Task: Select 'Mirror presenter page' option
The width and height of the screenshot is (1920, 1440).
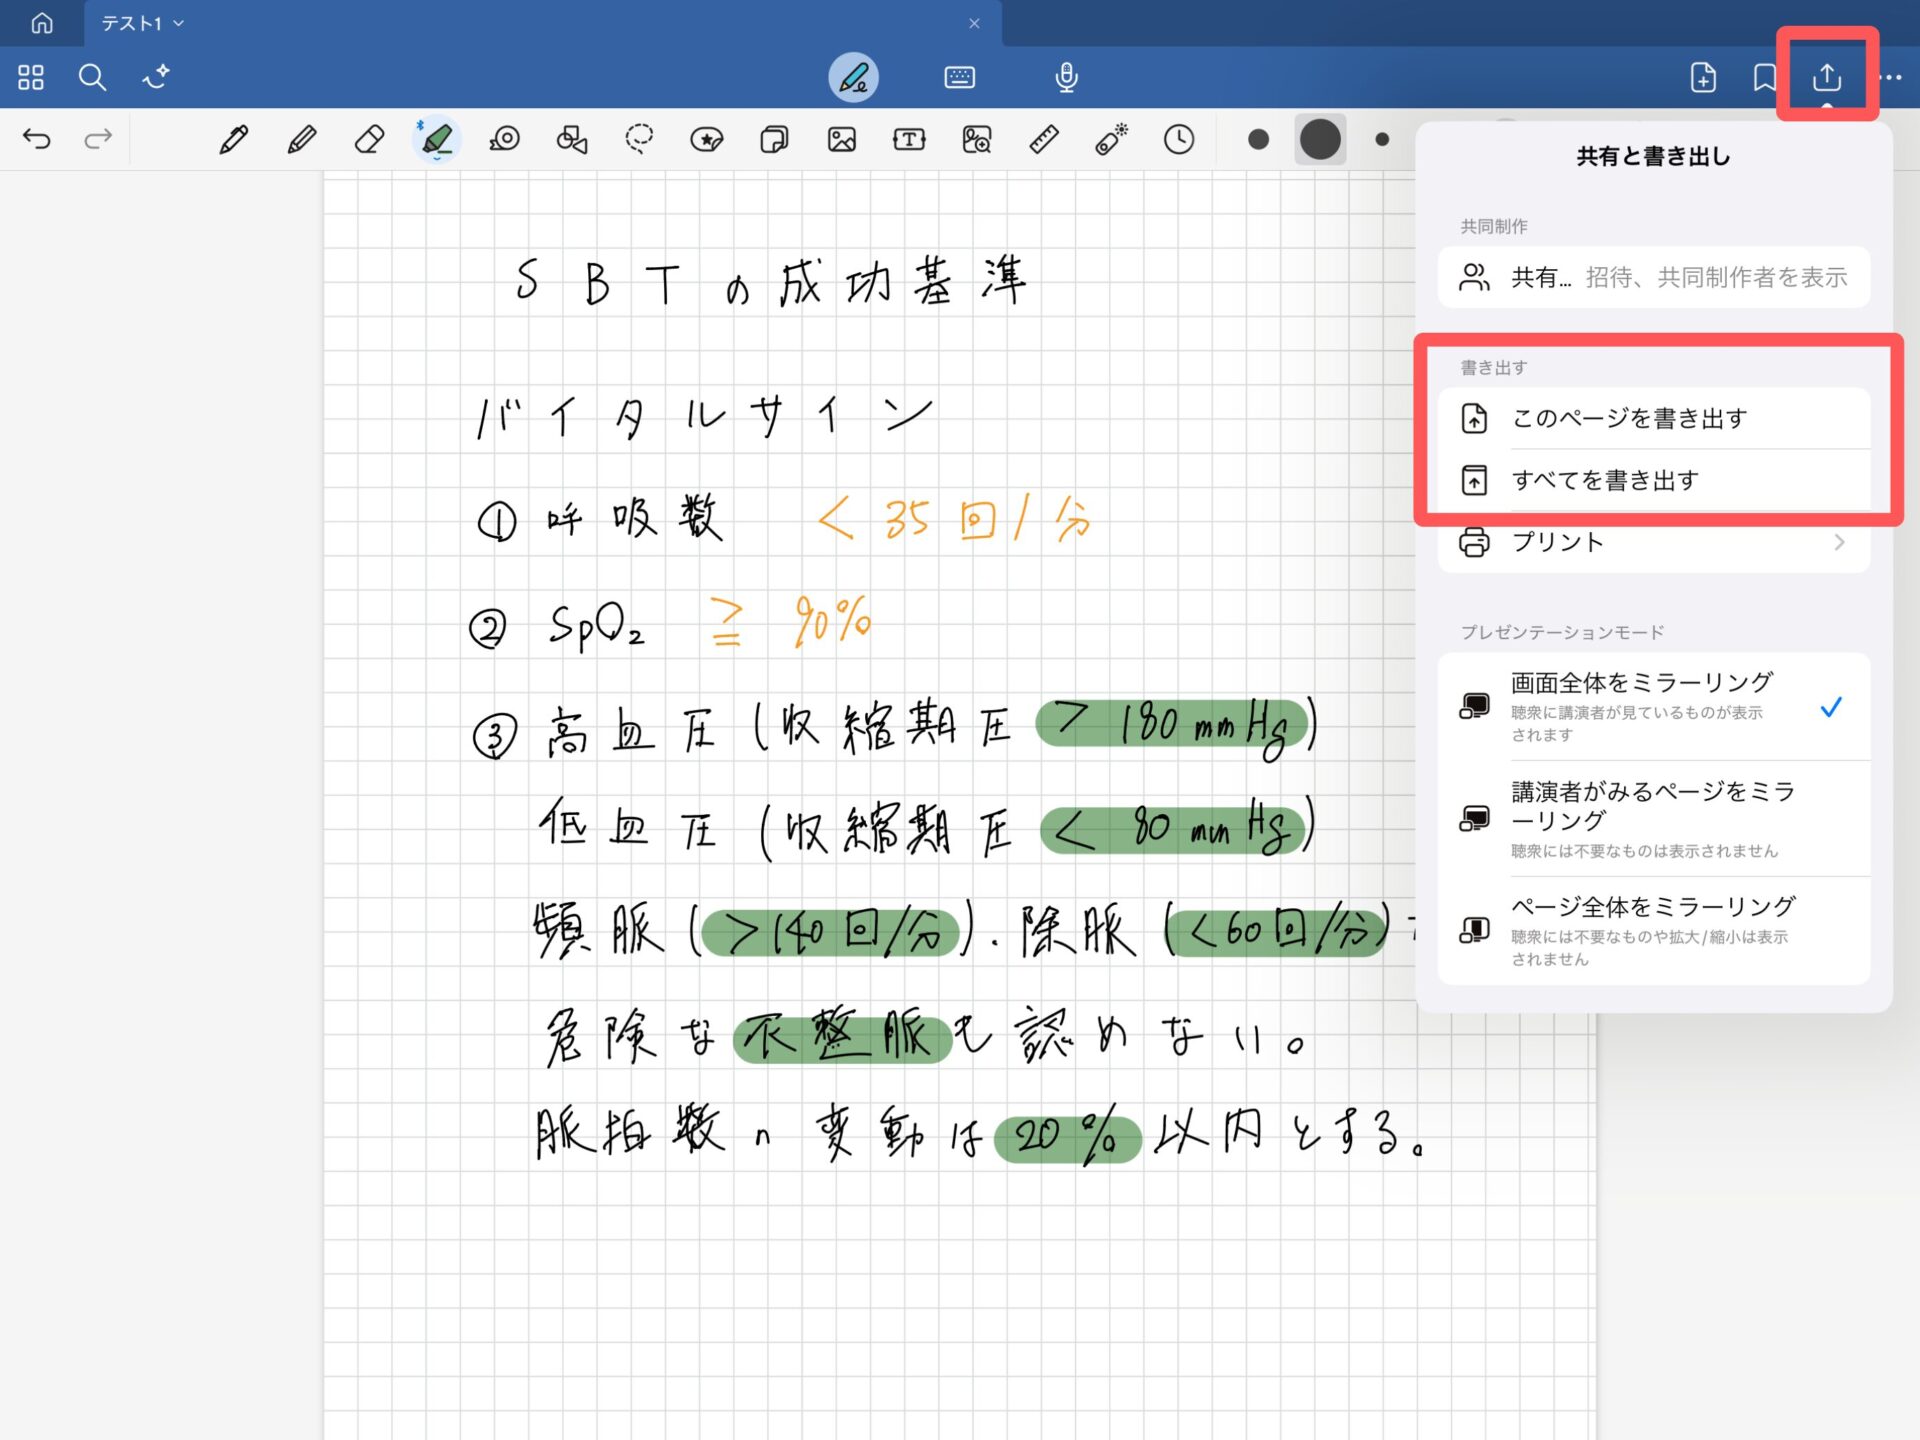Action: click(1653, 819)
